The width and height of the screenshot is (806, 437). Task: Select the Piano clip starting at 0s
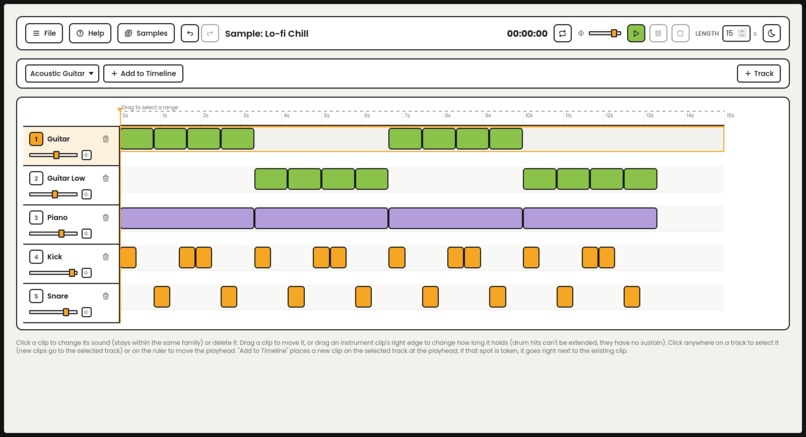(187, 218)
